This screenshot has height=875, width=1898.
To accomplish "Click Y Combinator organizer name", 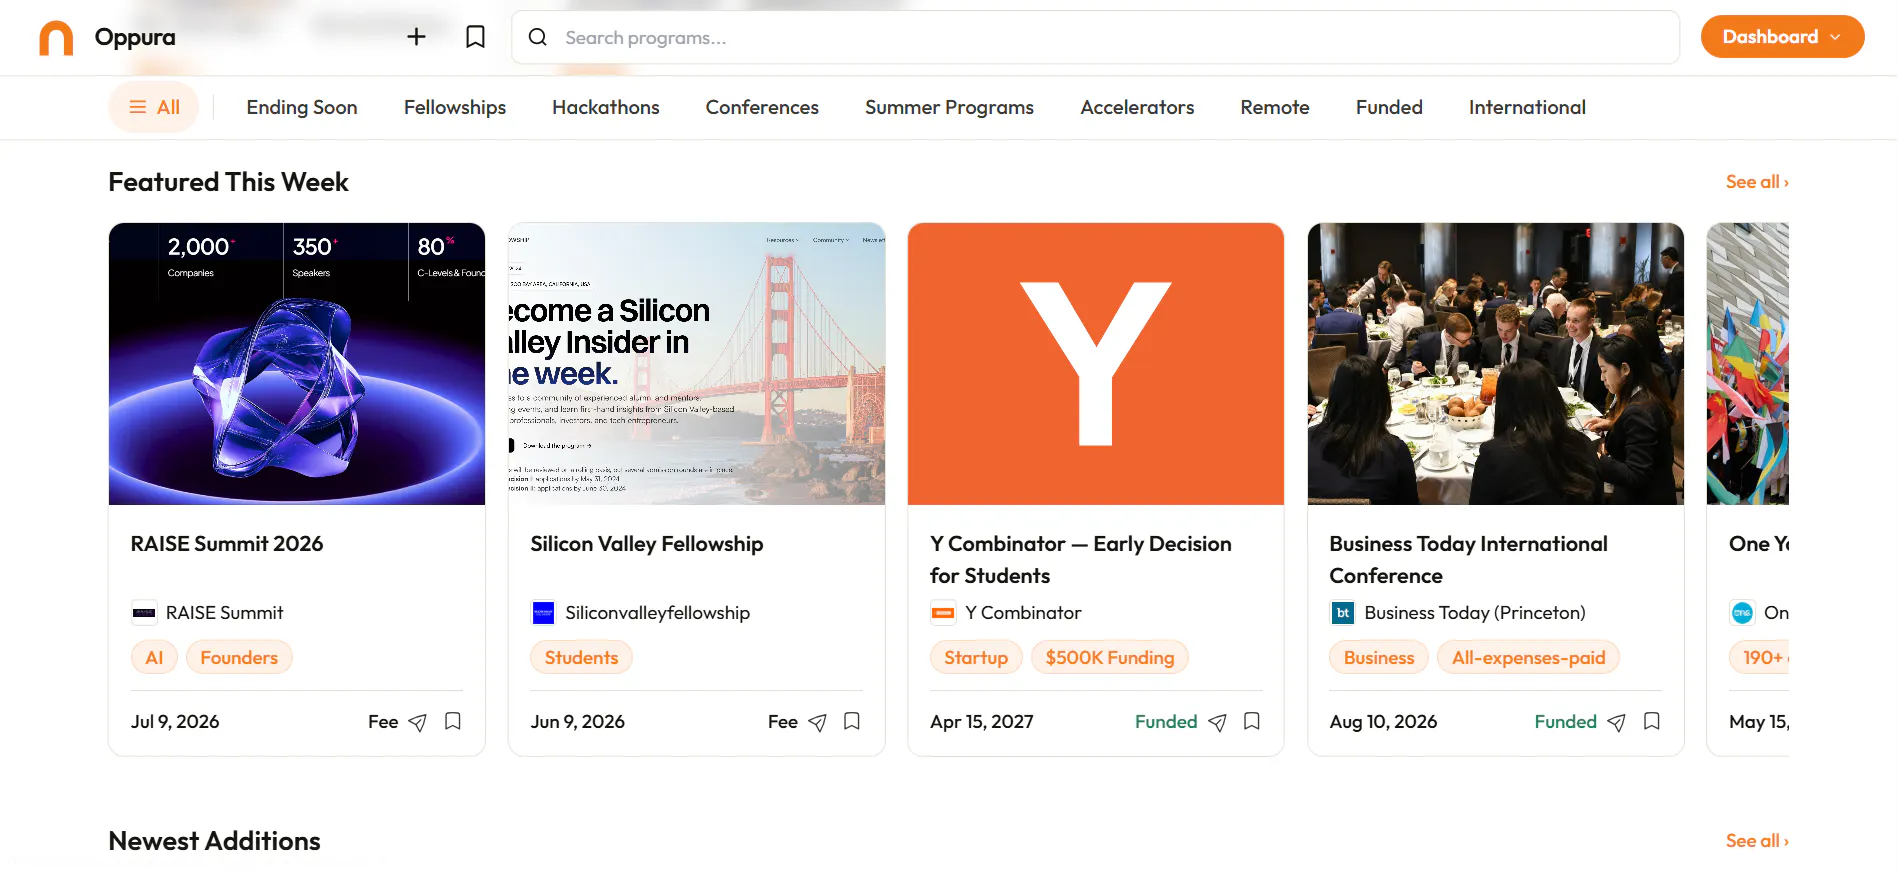I will coord(1023,613).
